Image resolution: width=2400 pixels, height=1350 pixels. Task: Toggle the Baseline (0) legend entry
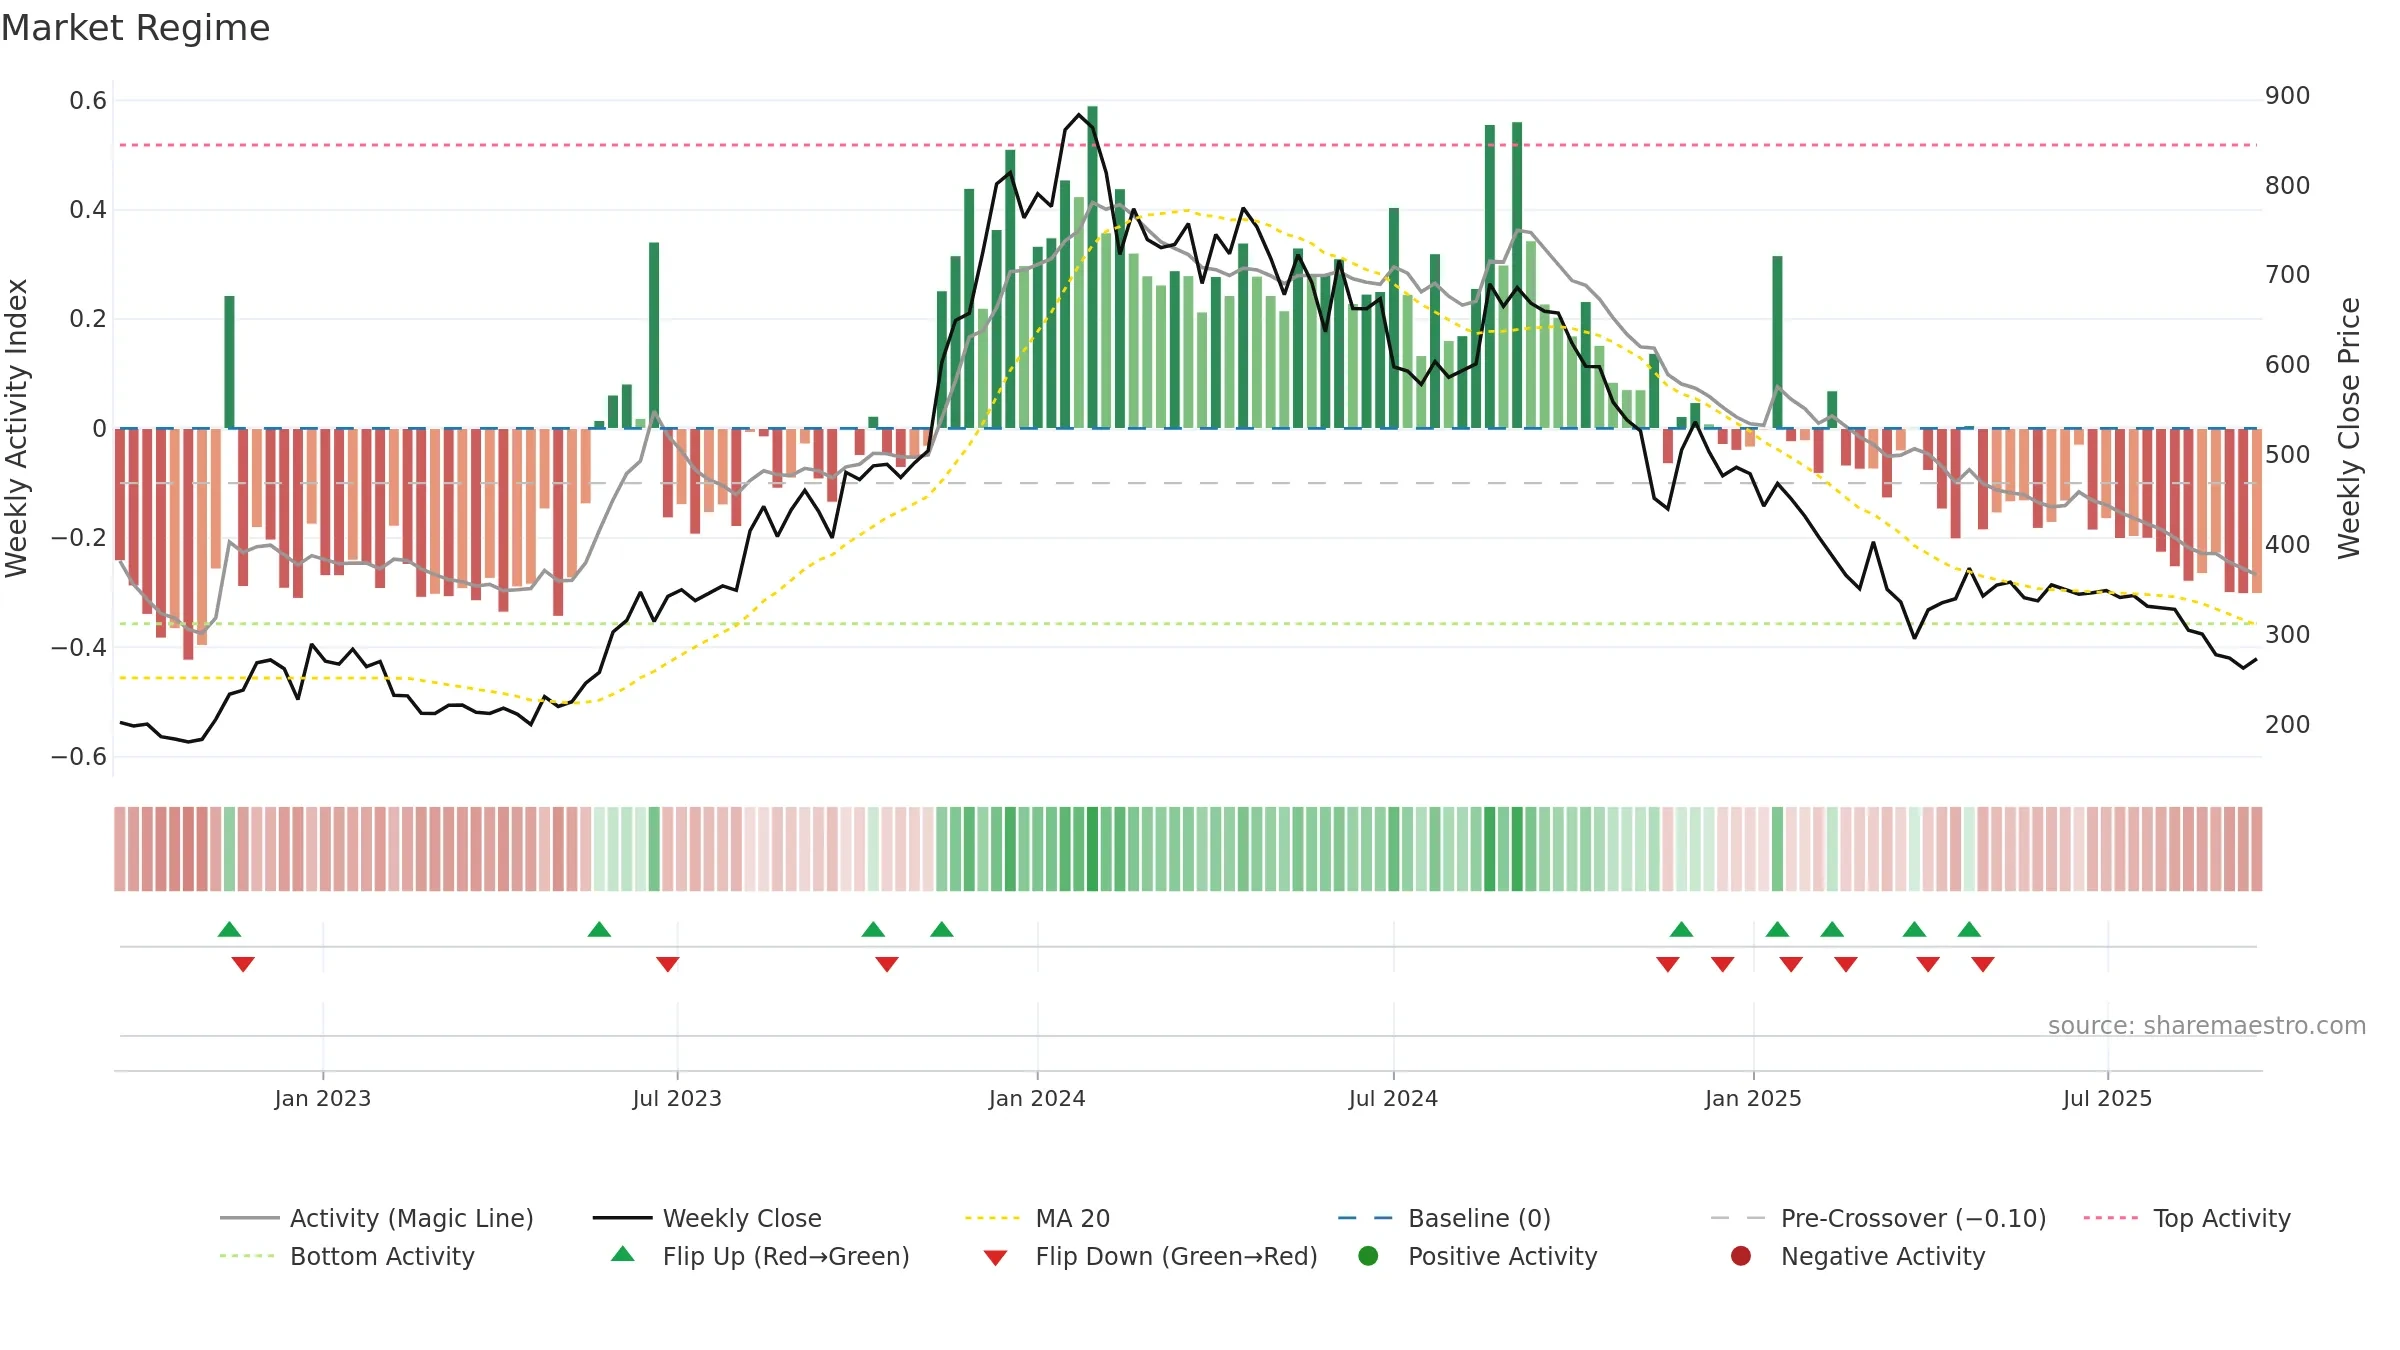(x=1444, y=1218)
